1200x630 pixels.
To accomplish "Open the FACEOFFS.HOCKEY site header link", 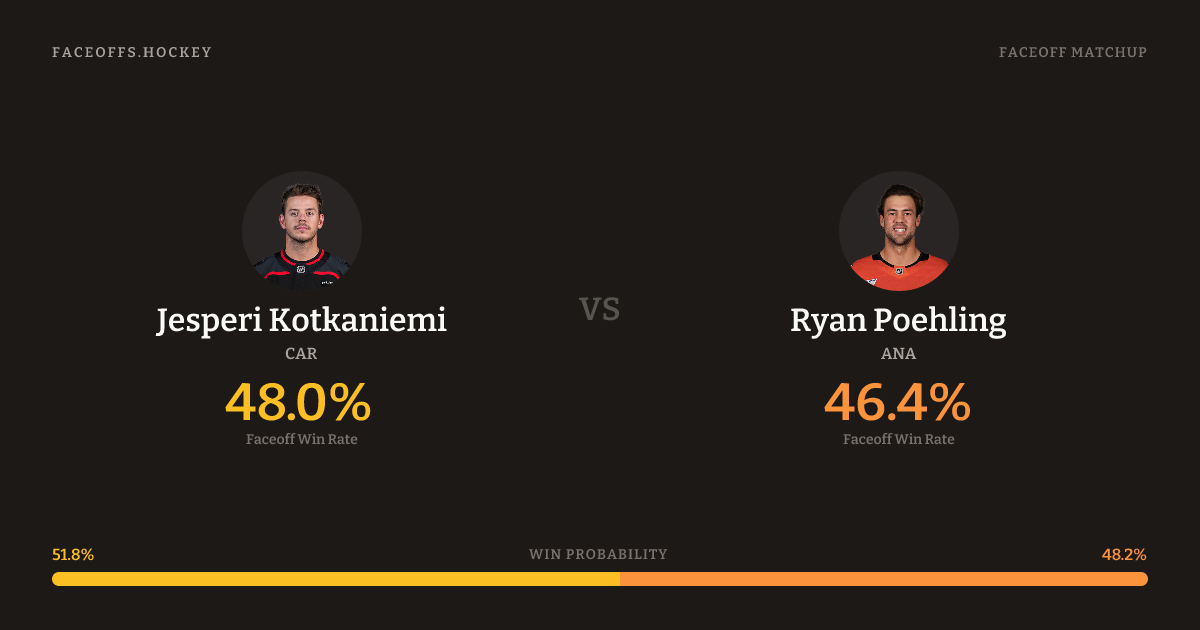I will tap(132, 52).
